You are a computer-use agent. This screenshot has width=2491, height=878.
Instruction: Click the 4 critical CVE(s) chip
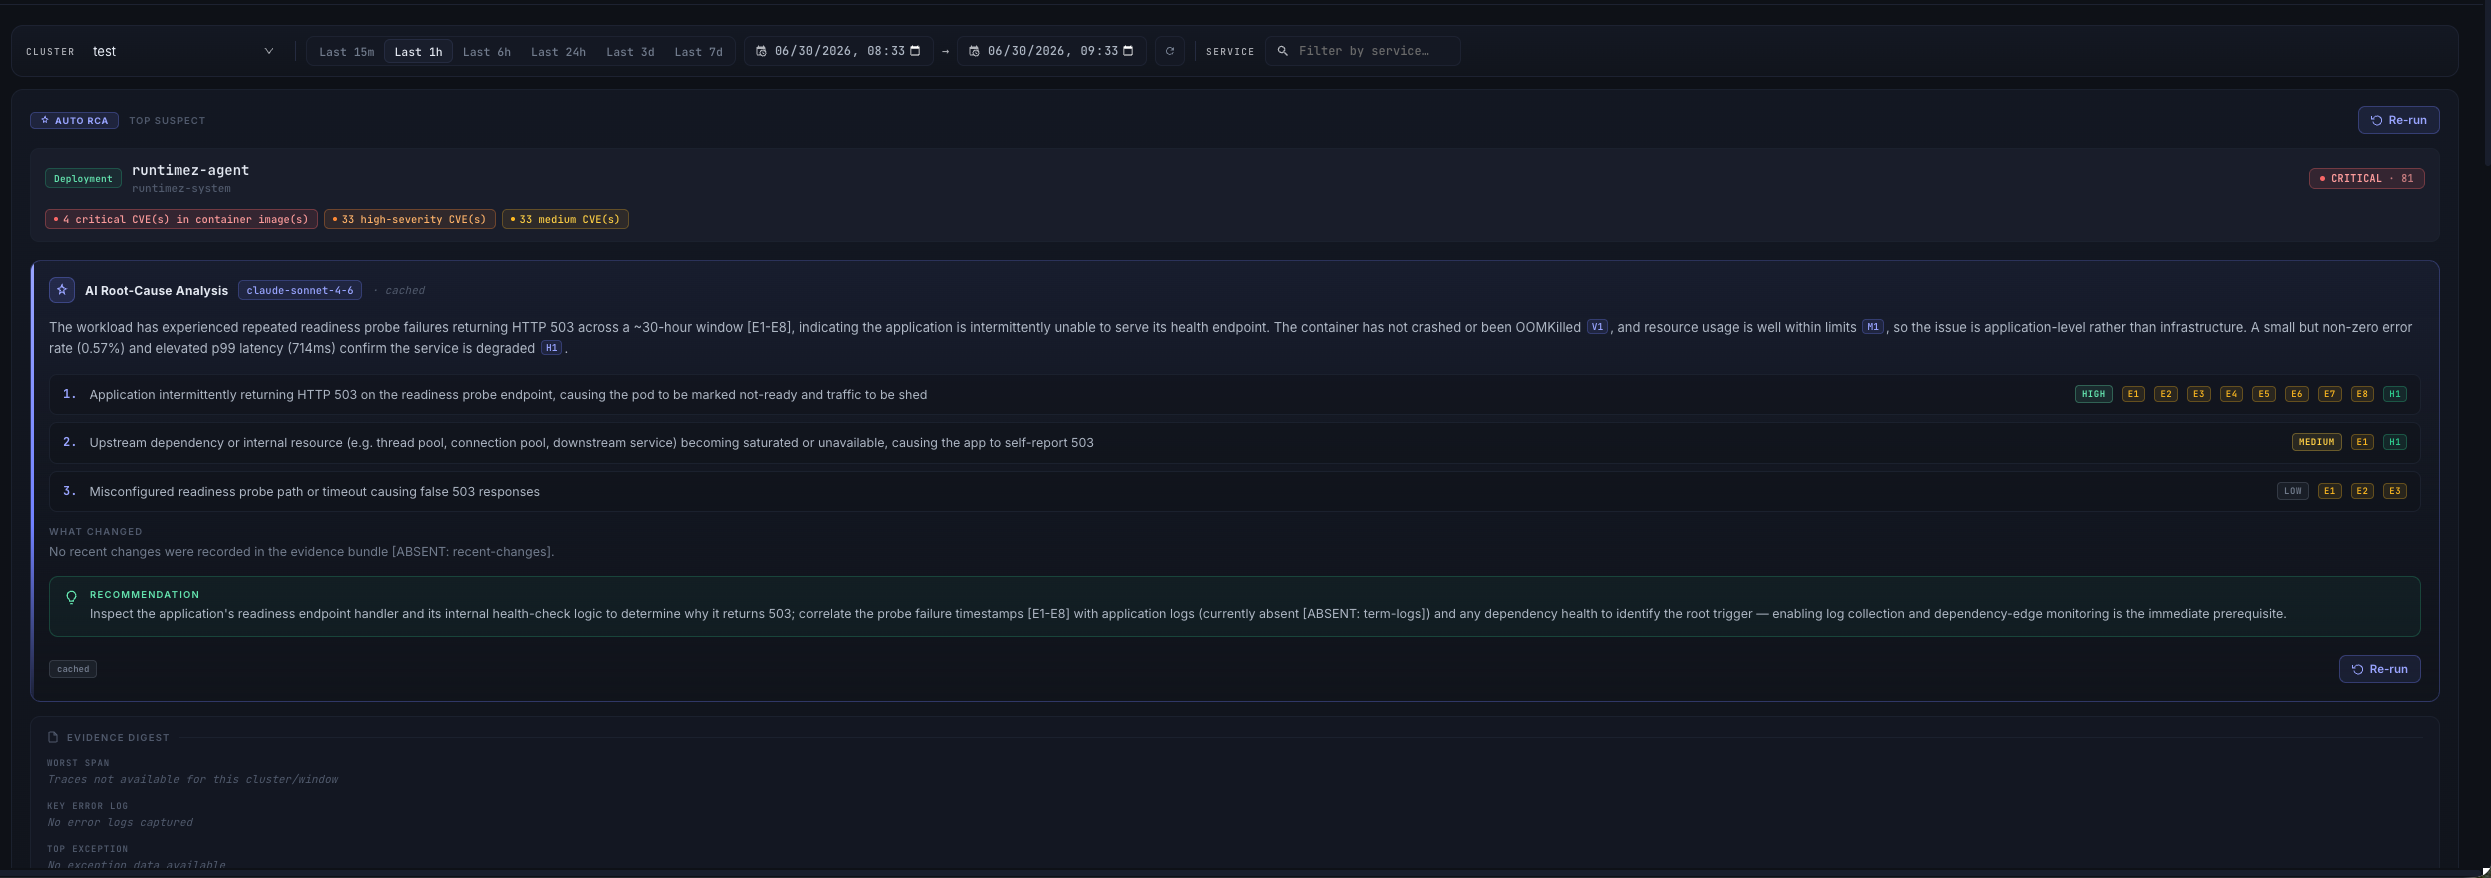[x=181, y=219]
